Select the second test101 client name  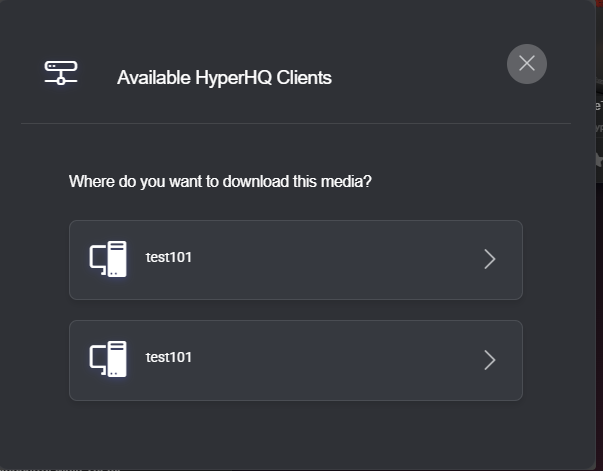tap(169, 357)
